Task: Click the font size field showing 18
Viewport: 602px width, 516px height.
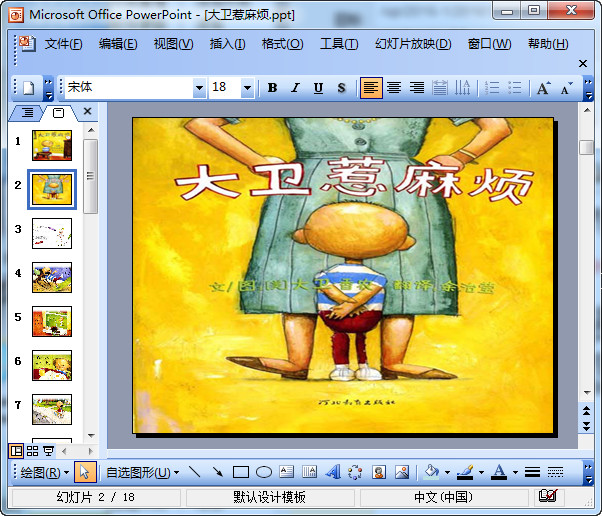Action: point(225,88)
